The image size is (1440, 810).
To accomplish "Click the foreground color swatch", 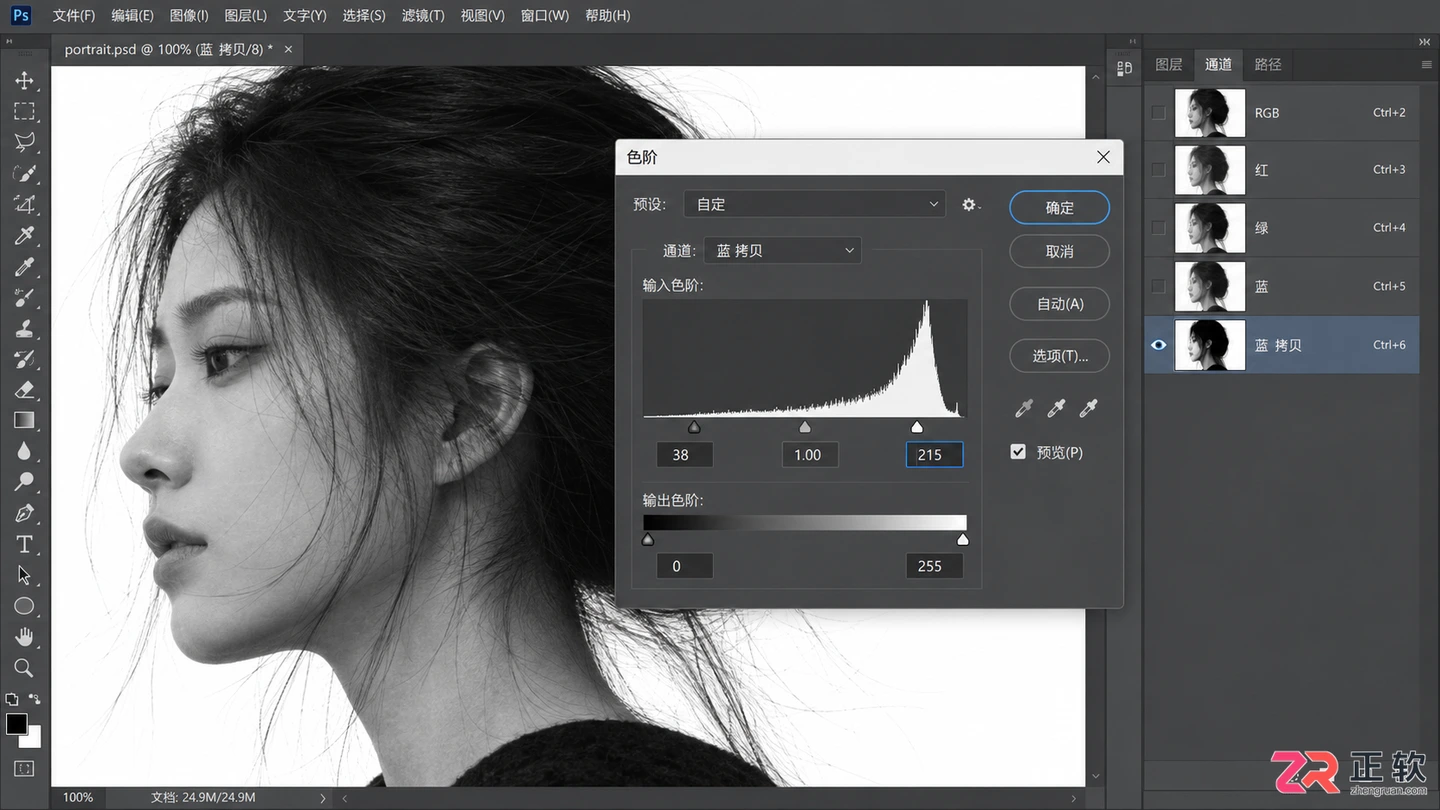I will pos(16,724).
